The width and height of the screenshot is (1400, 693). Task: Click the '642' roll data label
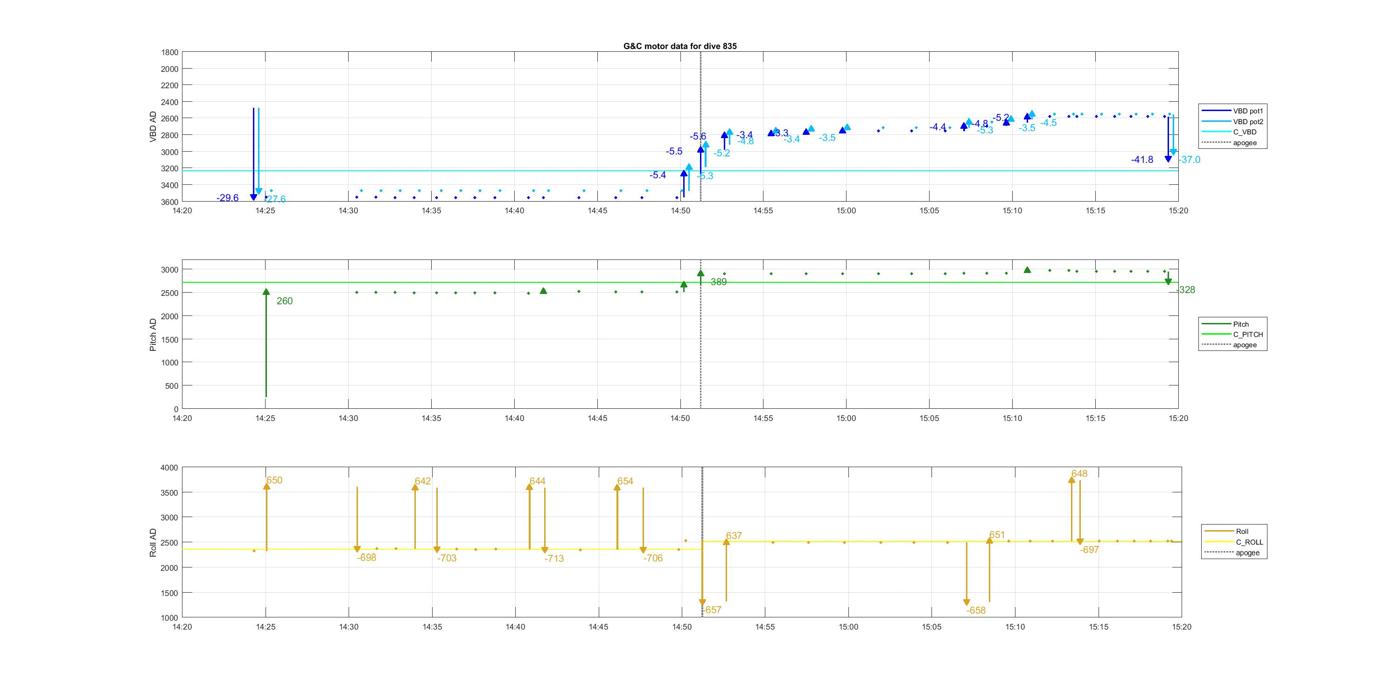[x=423, y=481]
